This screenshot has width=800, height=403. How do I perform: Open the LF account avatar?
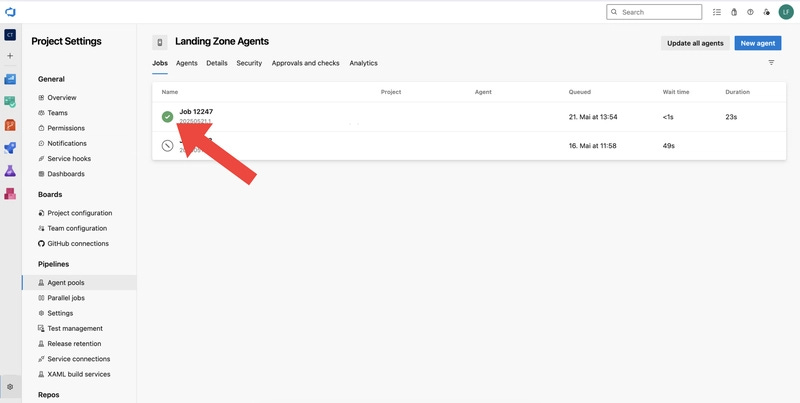(x=786, y=12)
